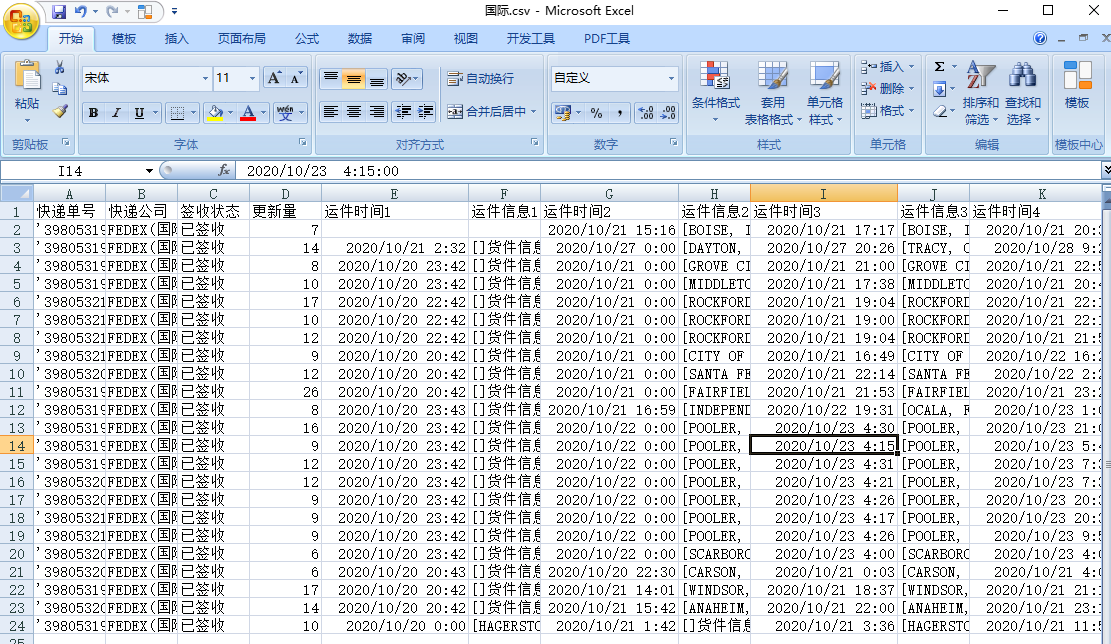Screen dimensions: 1111x644
Task: Apply percent style
Action: coord(597,113)
